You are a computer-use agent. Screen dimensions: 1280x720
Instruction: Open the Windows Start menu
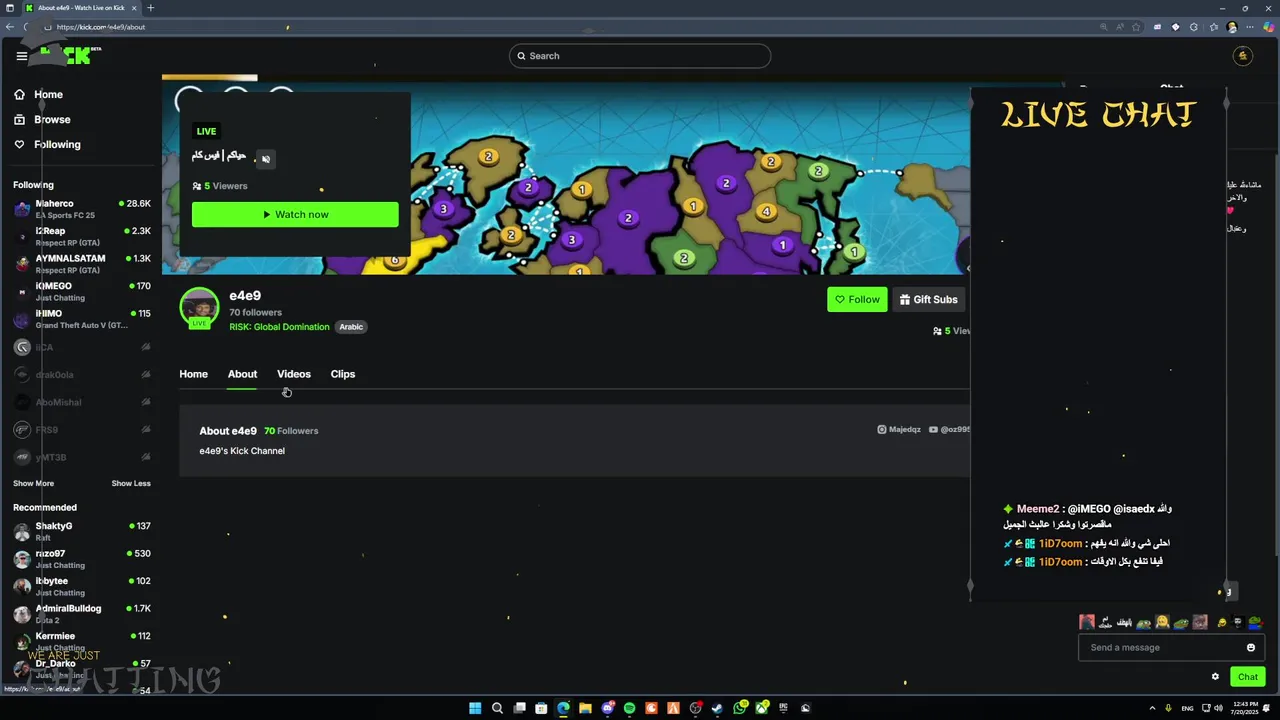(475, 708)
